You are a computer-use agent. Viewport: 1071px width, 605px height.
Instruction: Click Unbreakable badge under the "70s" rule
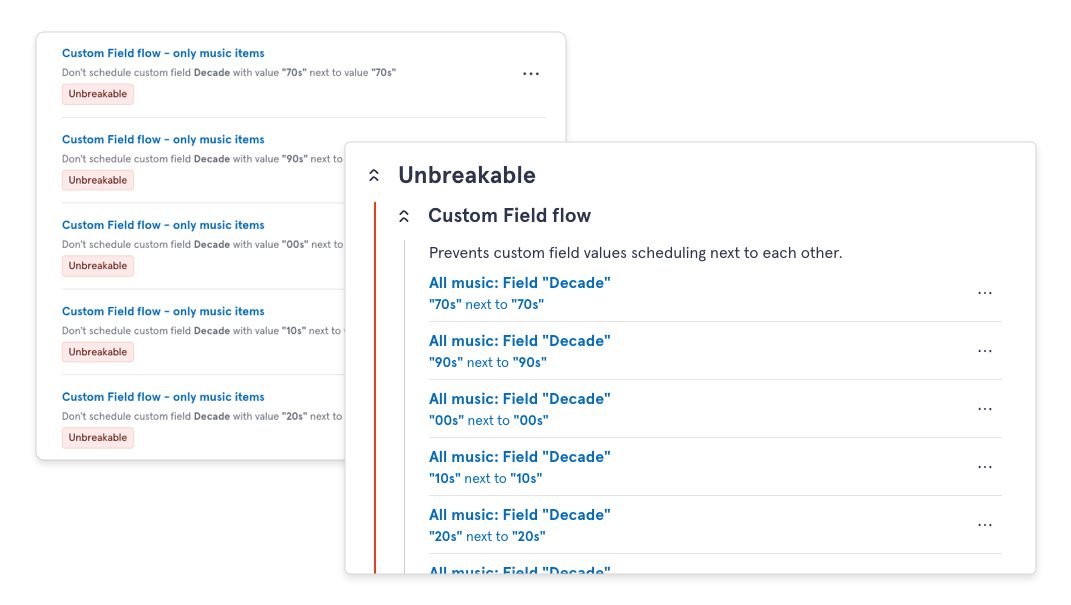(98, 94)
